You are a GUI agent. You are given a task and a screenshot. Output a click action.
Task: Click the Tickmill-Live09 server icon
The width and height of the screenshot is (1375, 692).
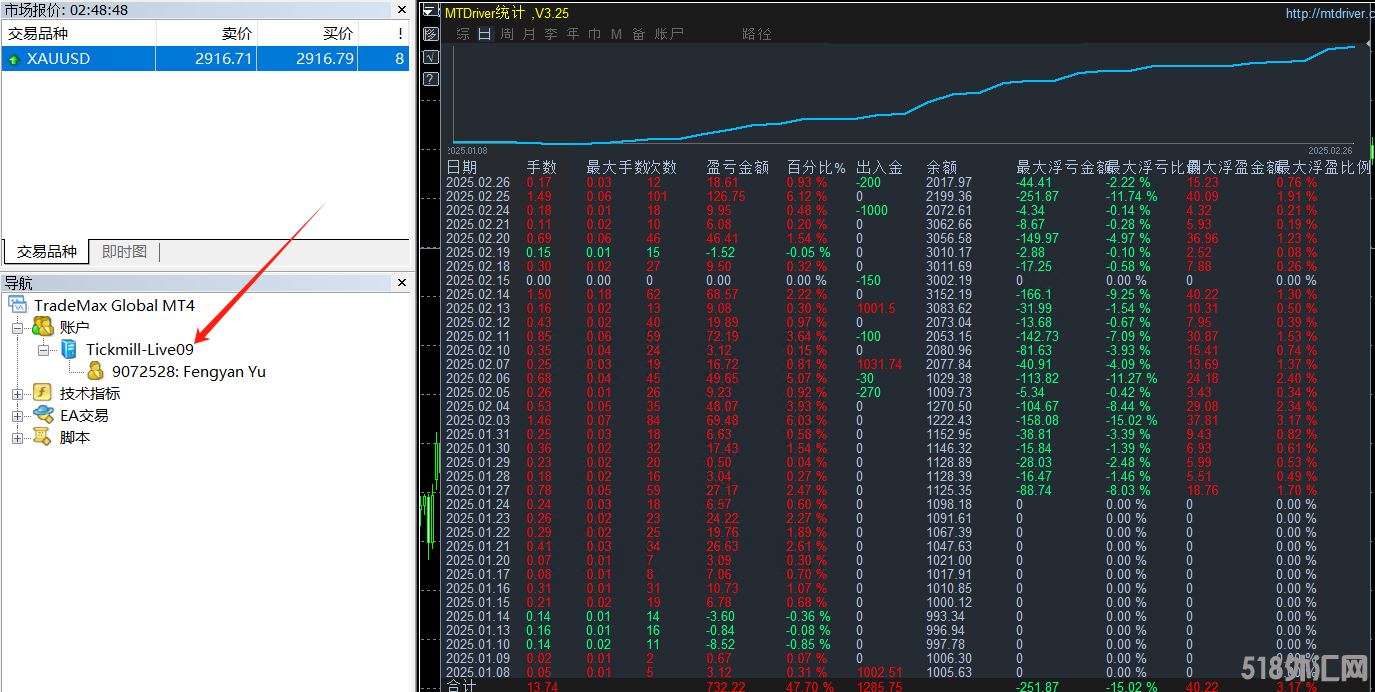tap(69, 349)
